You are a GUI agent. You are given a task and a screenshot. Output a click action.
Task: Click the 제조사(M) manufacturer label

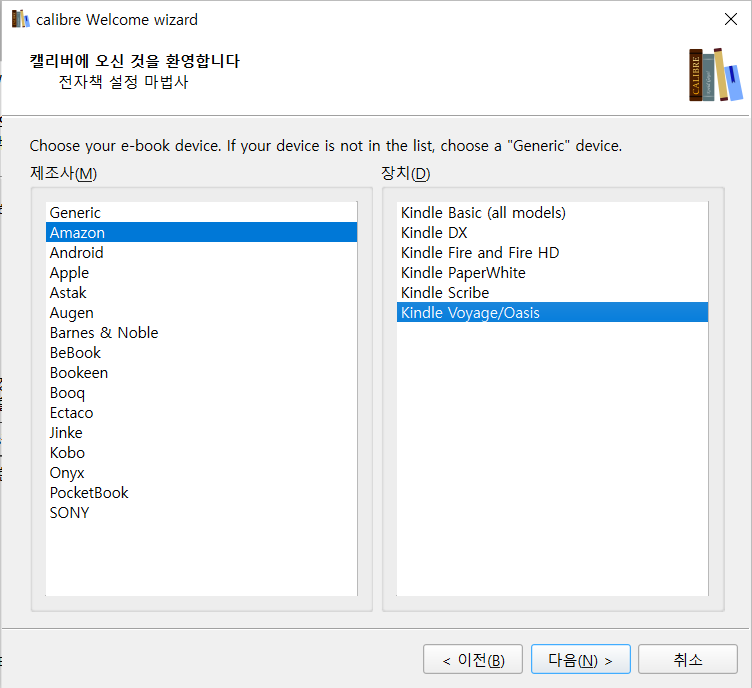pyautogui.click(x=63, y=173)
